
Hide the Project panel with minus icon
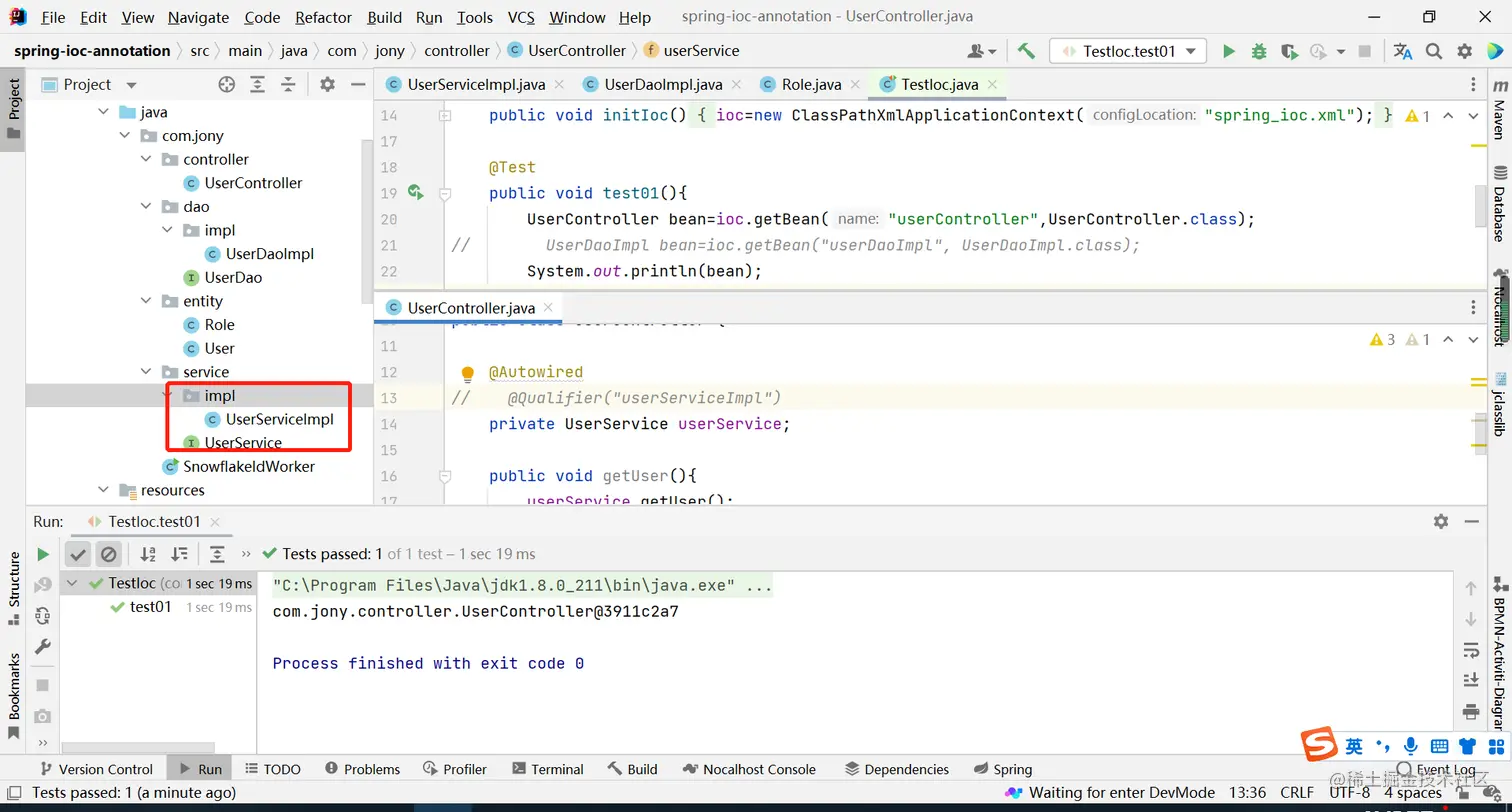357,85
